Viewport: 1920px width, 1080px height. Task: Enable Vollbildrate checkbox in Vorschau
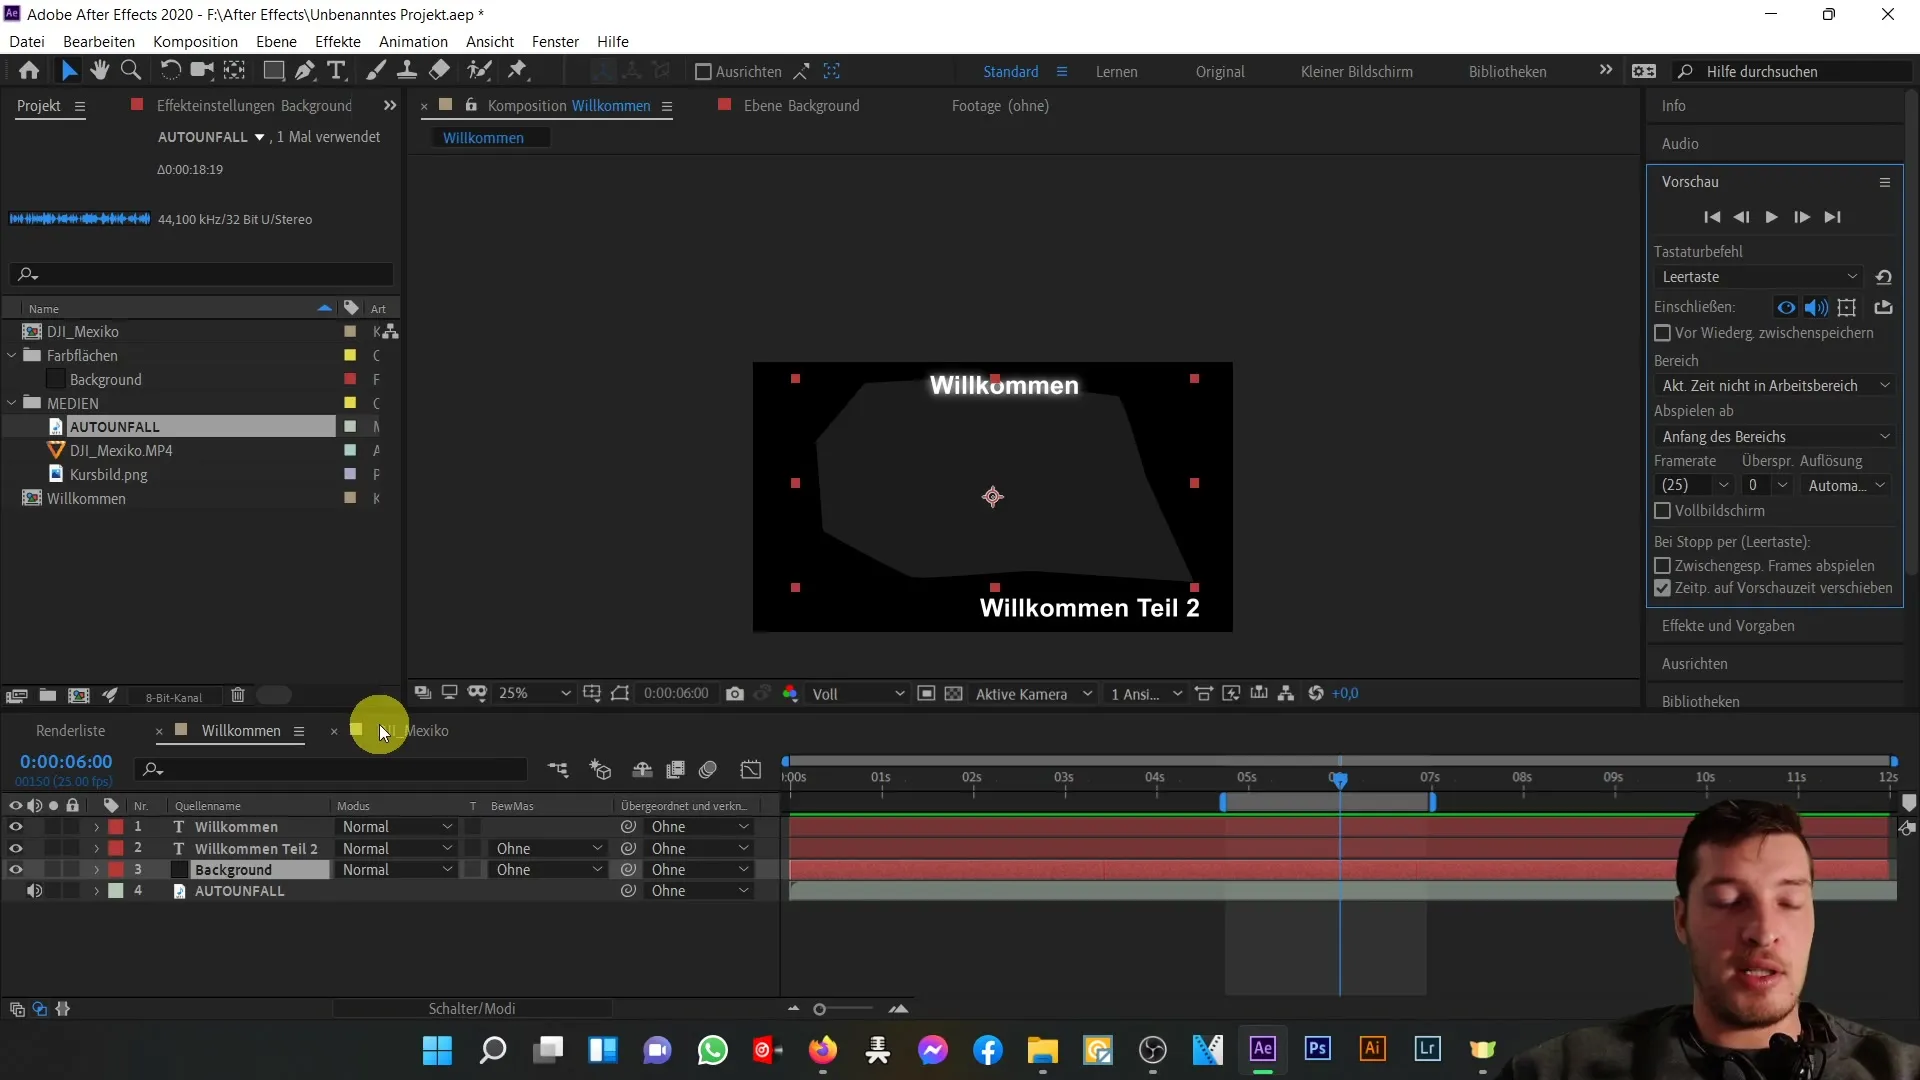pyautogui.click(x=1664, y=512)
